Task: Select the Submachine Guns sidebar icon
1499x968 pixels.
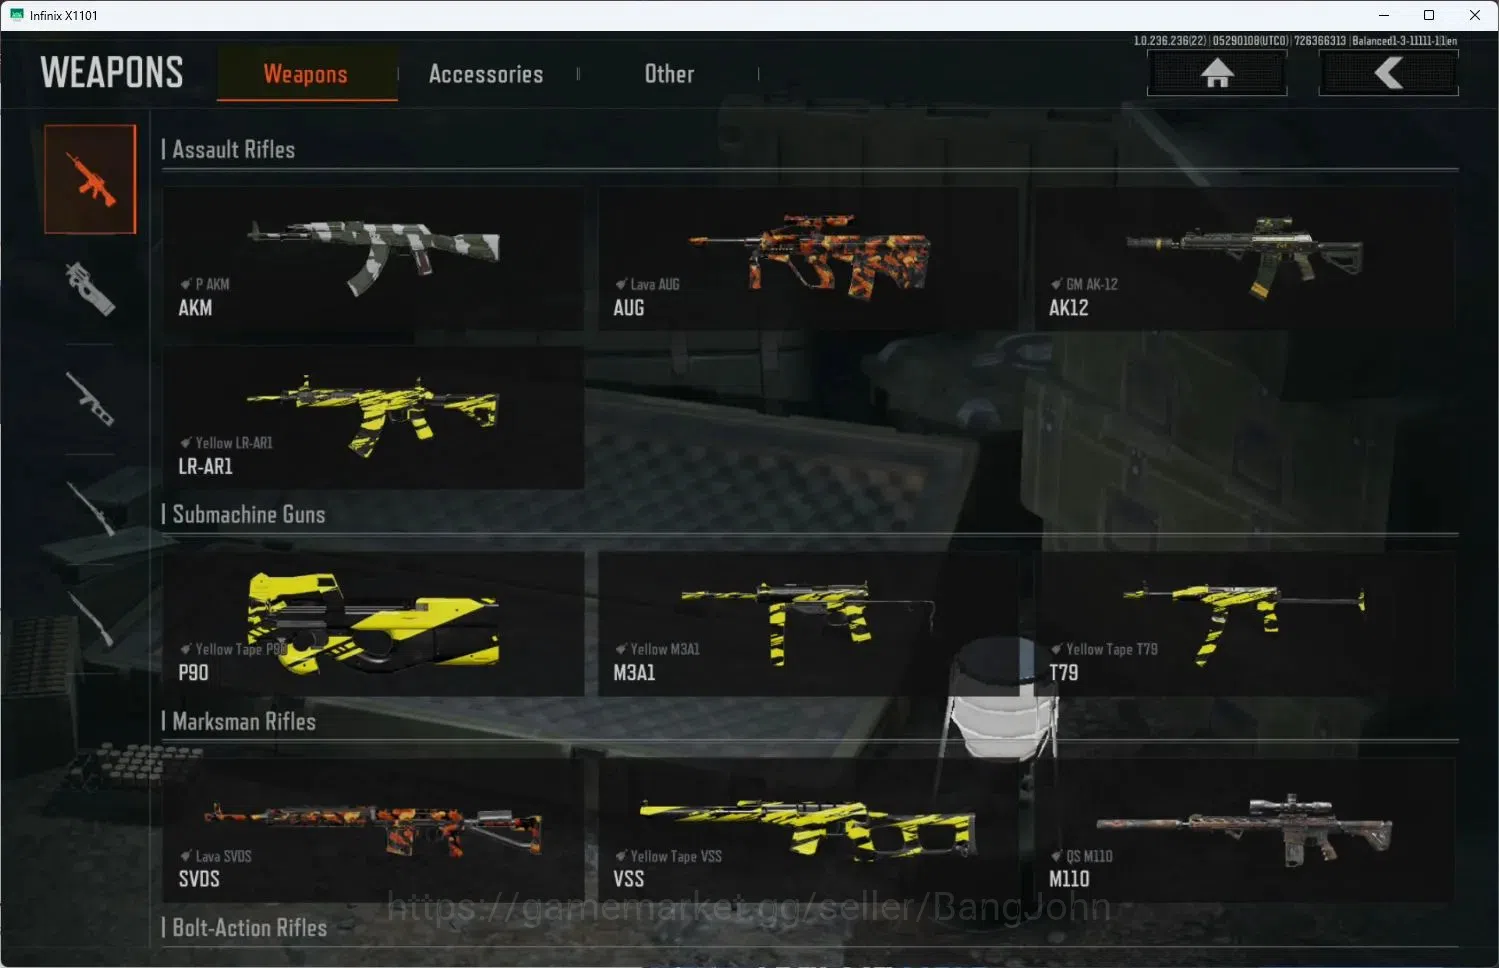Action: click(x=90, y=288)
